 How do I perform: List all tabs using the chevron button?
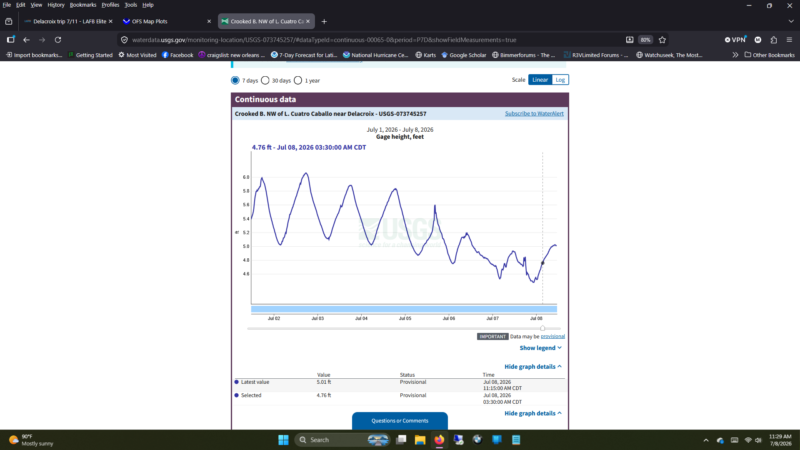coord(791,21)
